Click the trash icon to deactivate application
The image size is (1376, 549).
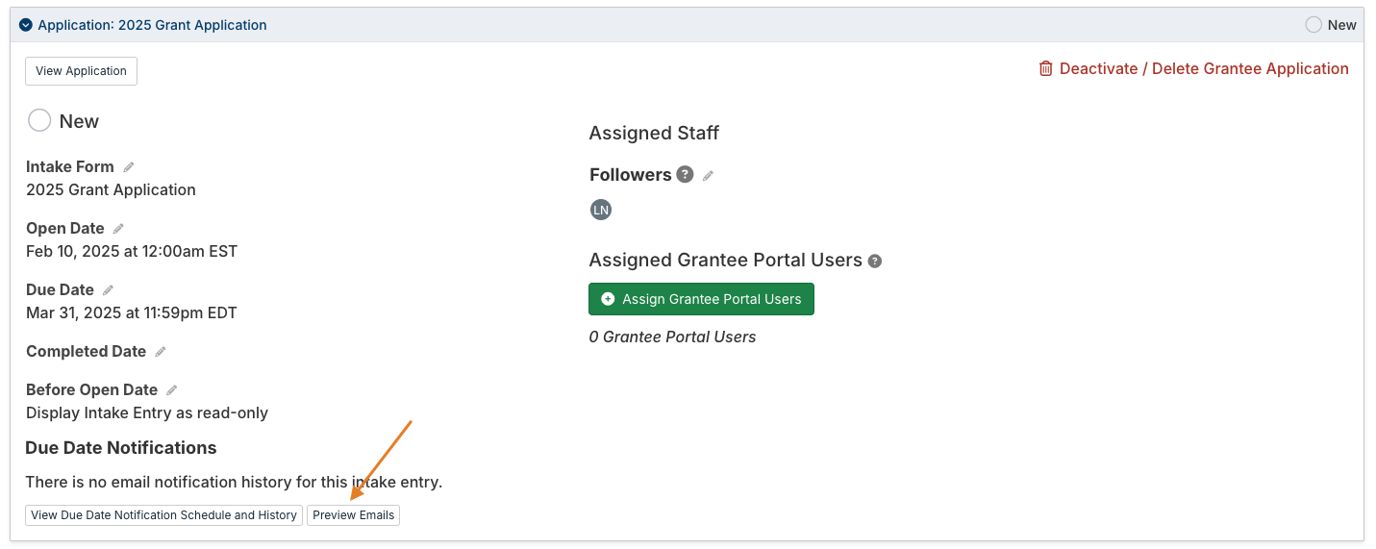[x=1046, y=69]
